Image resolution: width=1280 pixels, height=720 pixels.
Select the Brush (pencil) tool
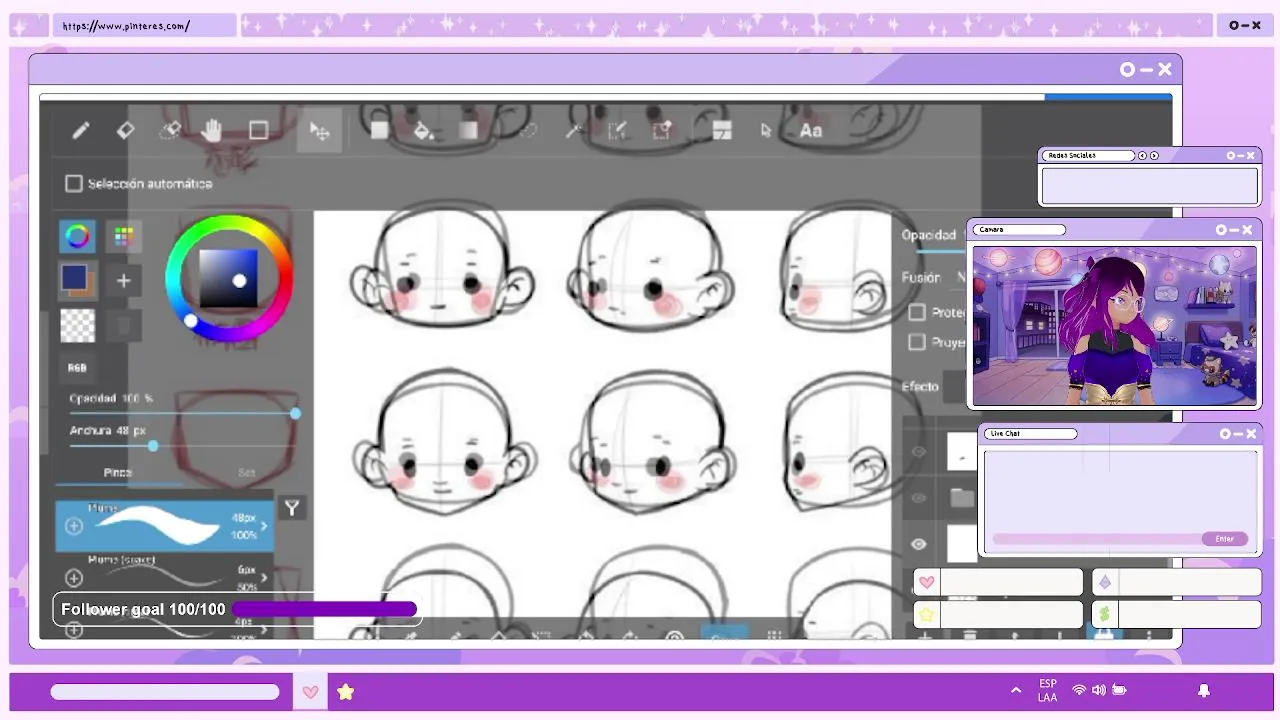(x=81, y=130)
